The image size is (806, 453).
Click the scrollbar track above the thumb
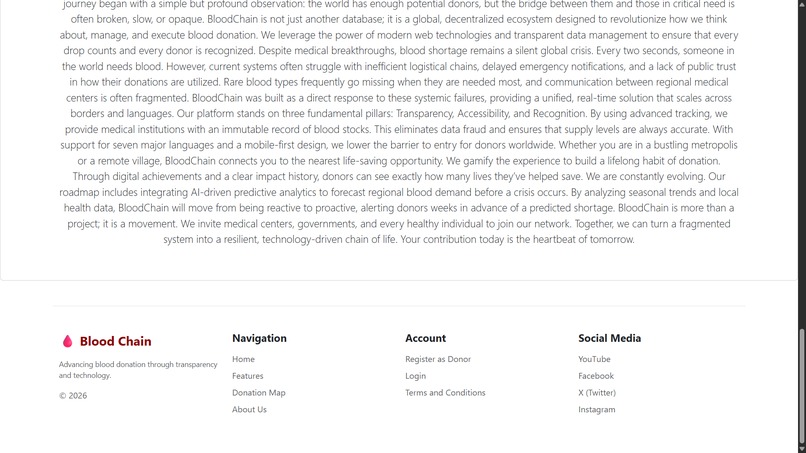pyautogui.click(x=801, y=165)
